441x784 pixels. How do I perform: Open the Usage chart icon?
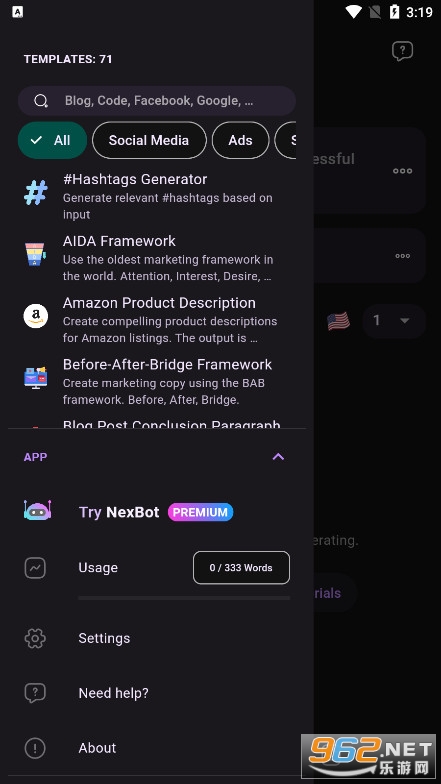[35, 568]
